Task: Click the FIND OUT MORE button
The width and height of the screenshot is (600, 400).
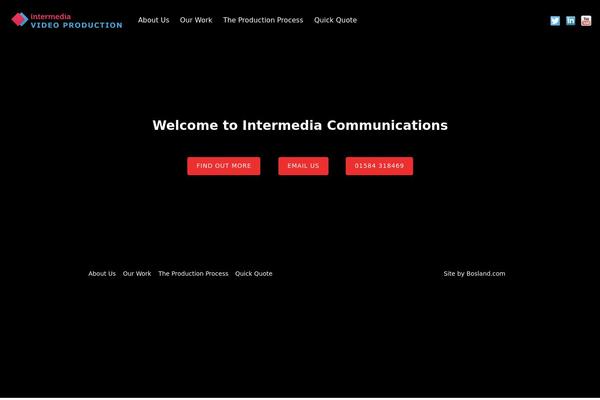Action: [223, 166]
